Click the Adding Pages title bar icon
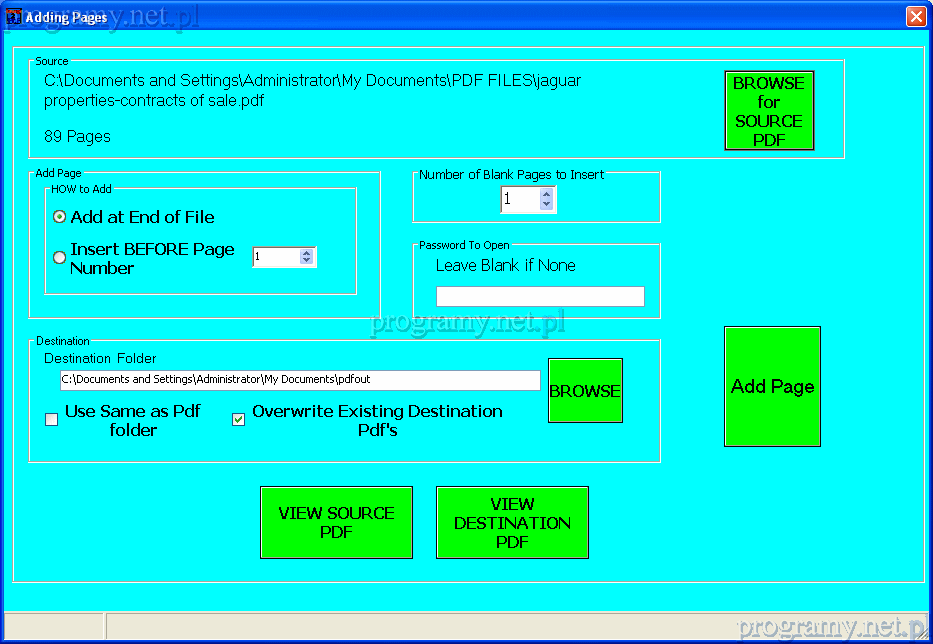 [14, 17]
